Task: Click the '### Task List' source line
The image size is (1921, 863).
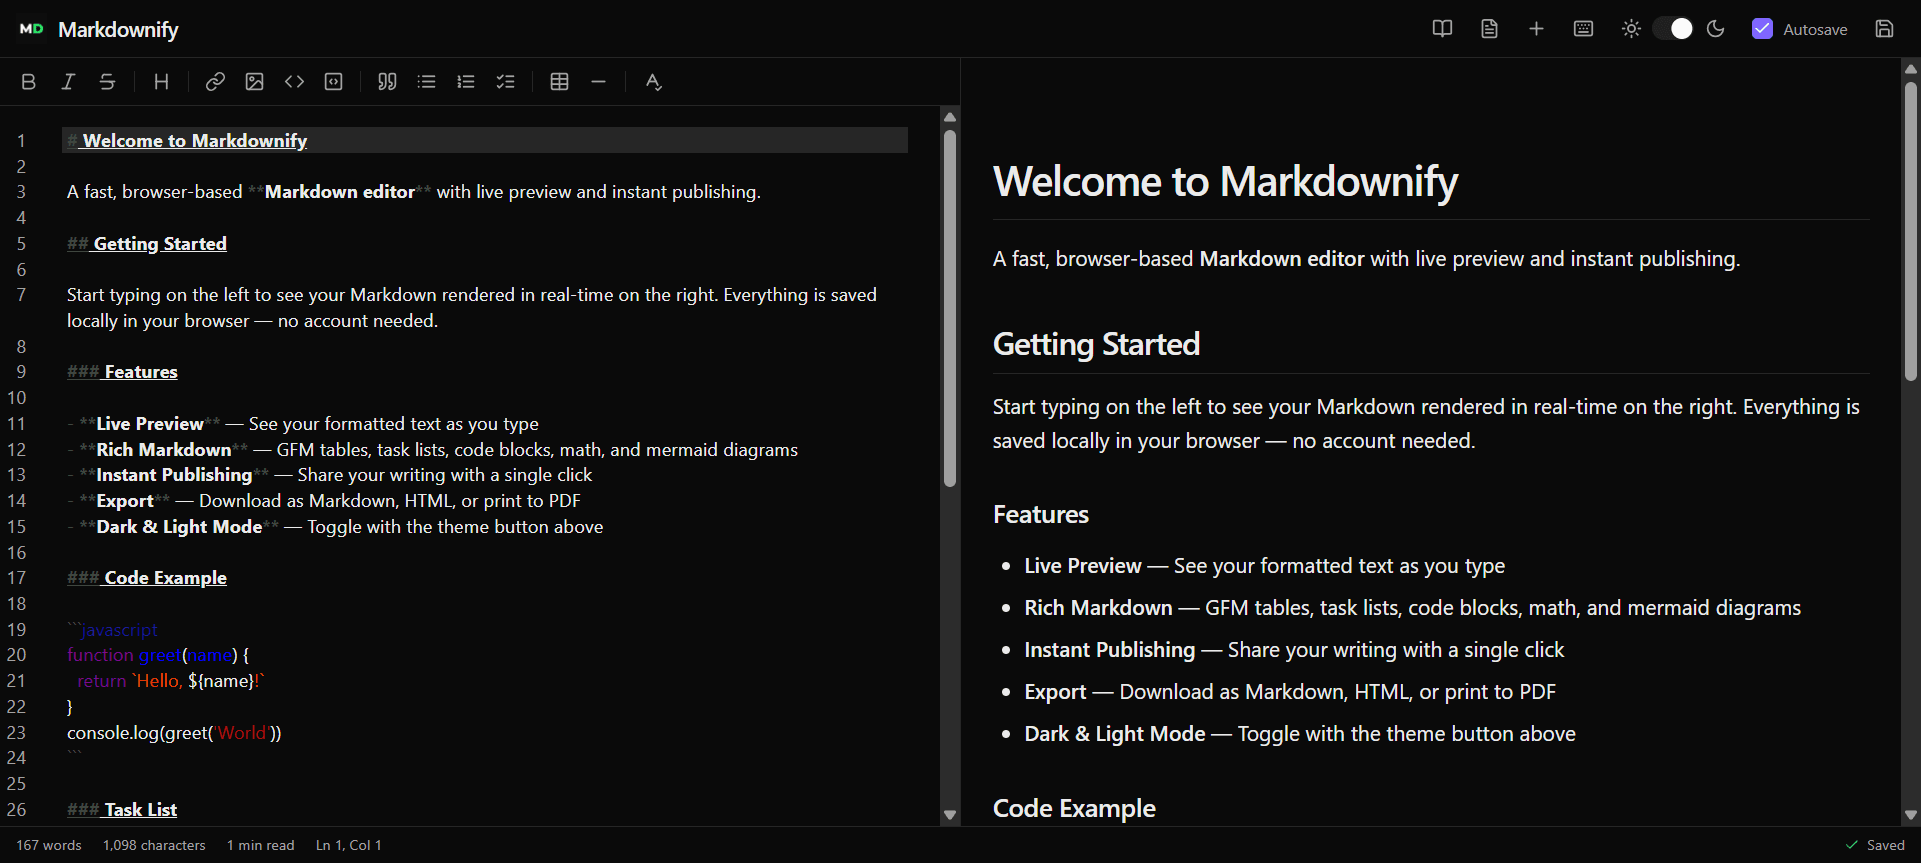Action: pyautogui.click(x=122, y=810)
